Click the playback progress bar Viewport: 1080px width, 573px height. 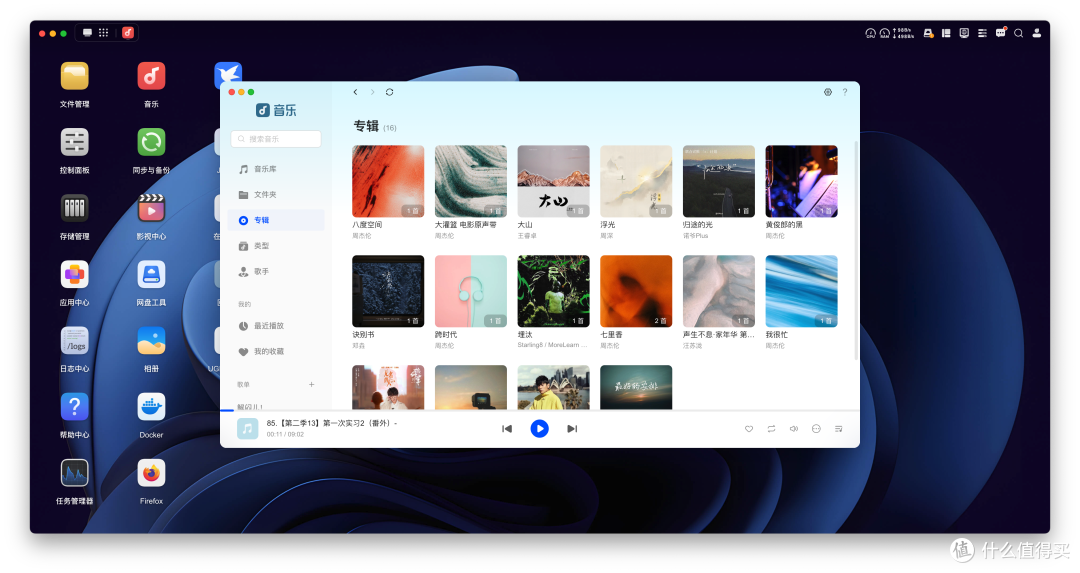click(539, 410)
